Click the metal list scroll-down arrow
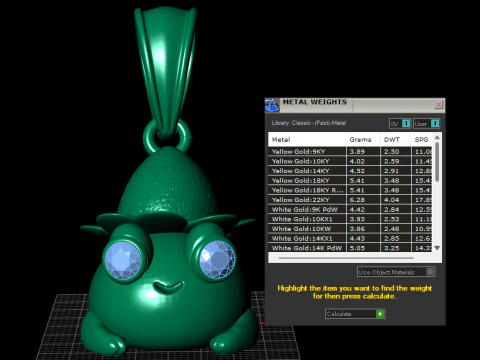 [x=437, y=248]
